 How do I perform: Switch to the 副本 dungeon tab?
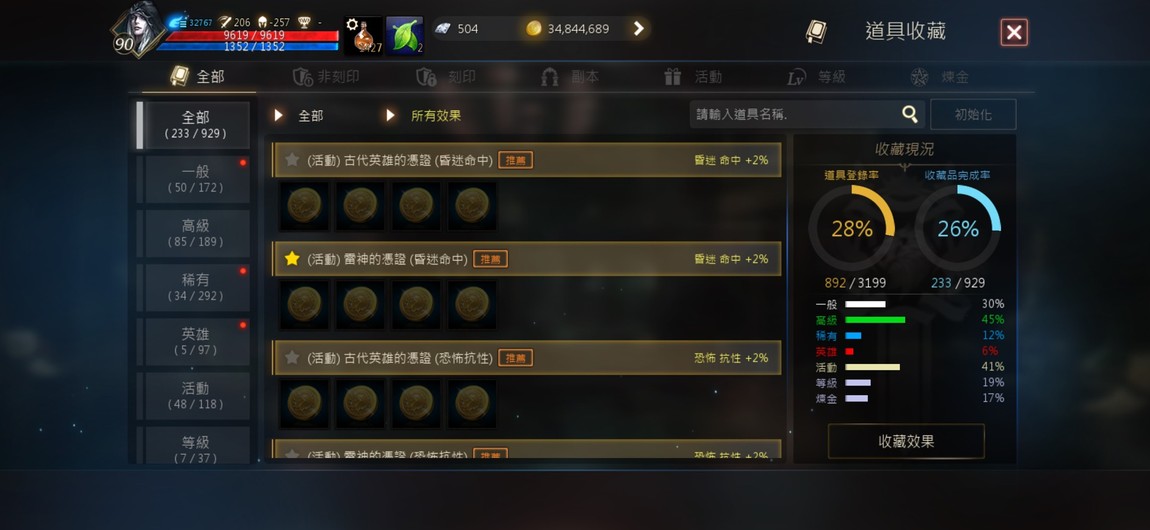pos(571,77)
